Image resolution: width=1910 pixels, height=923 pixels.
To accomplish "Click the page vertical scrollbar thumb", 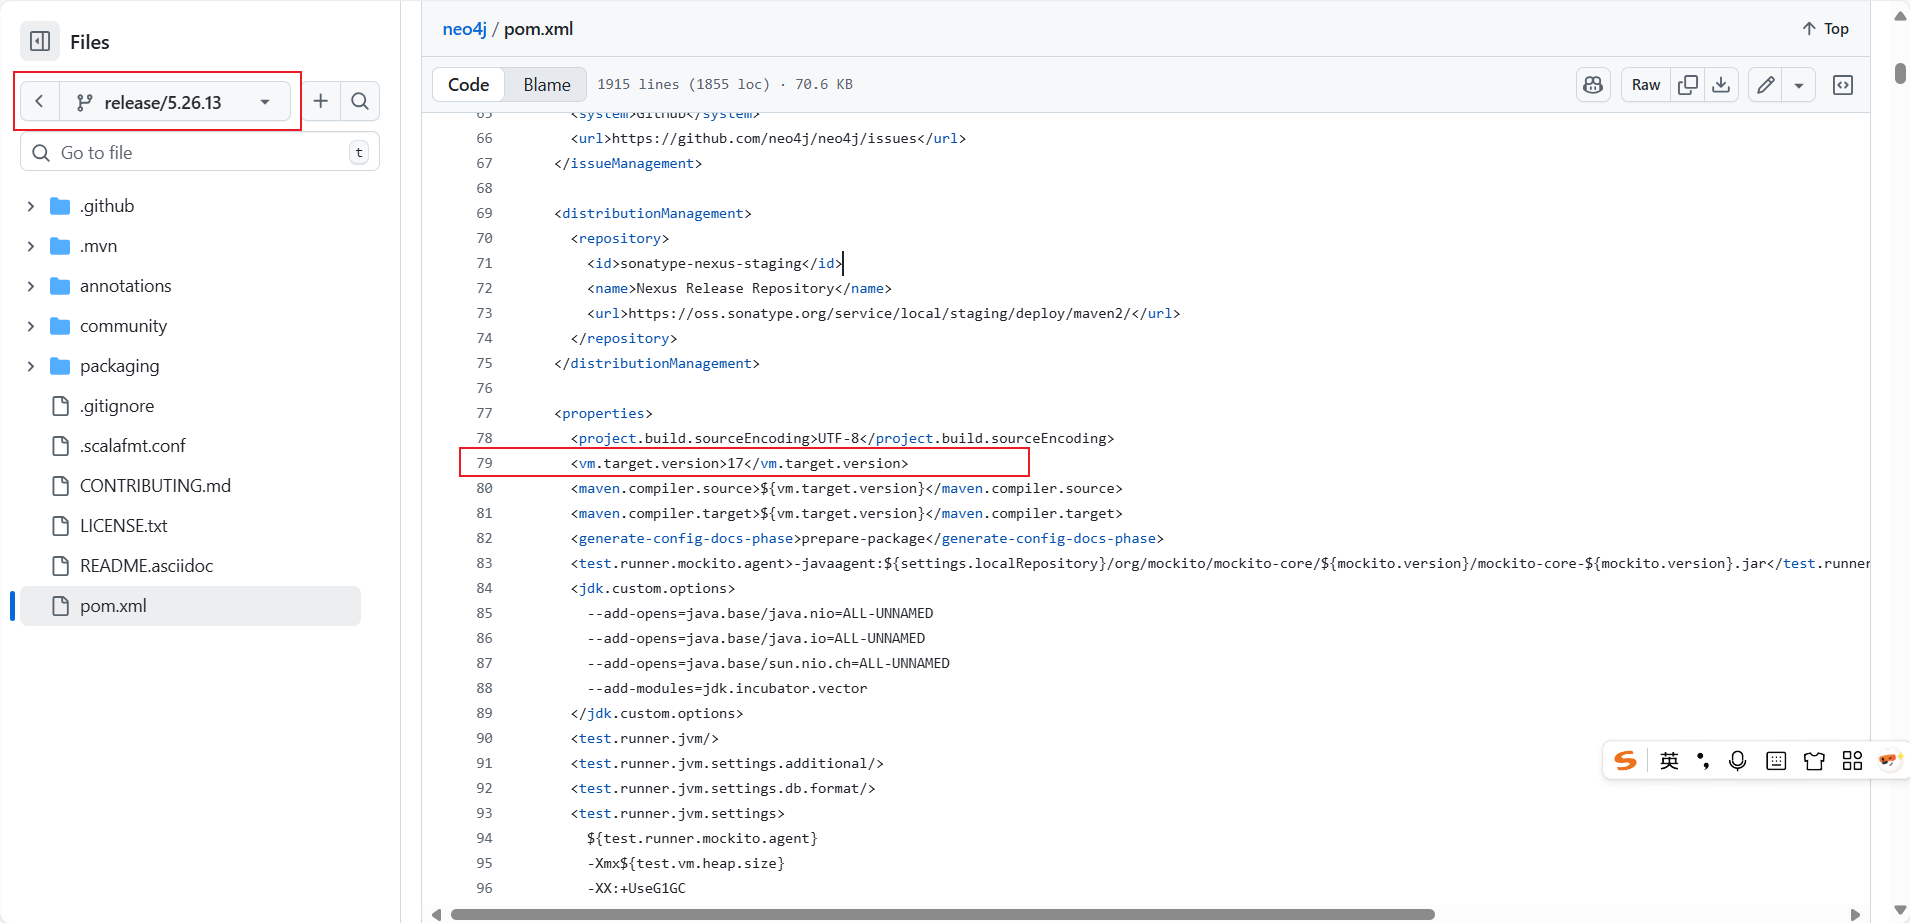I will coord(1900,73).
